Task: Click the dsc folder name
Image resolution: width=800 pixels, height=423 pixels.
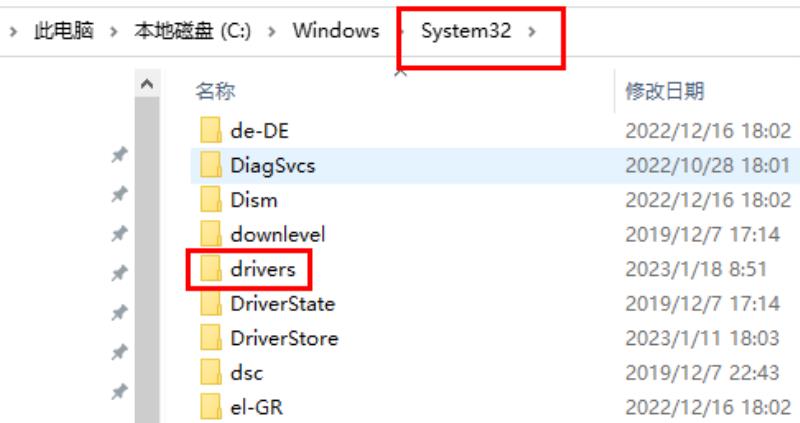Action: tap(246, 373)
